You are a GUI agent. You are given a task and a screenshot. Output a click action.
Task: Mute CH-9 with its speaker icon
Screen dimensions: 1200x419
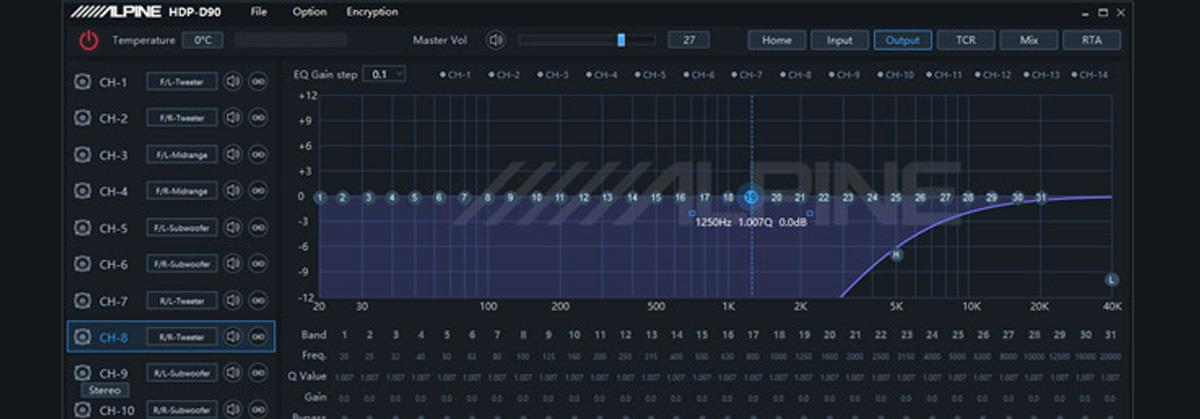(x=233, y=373)
